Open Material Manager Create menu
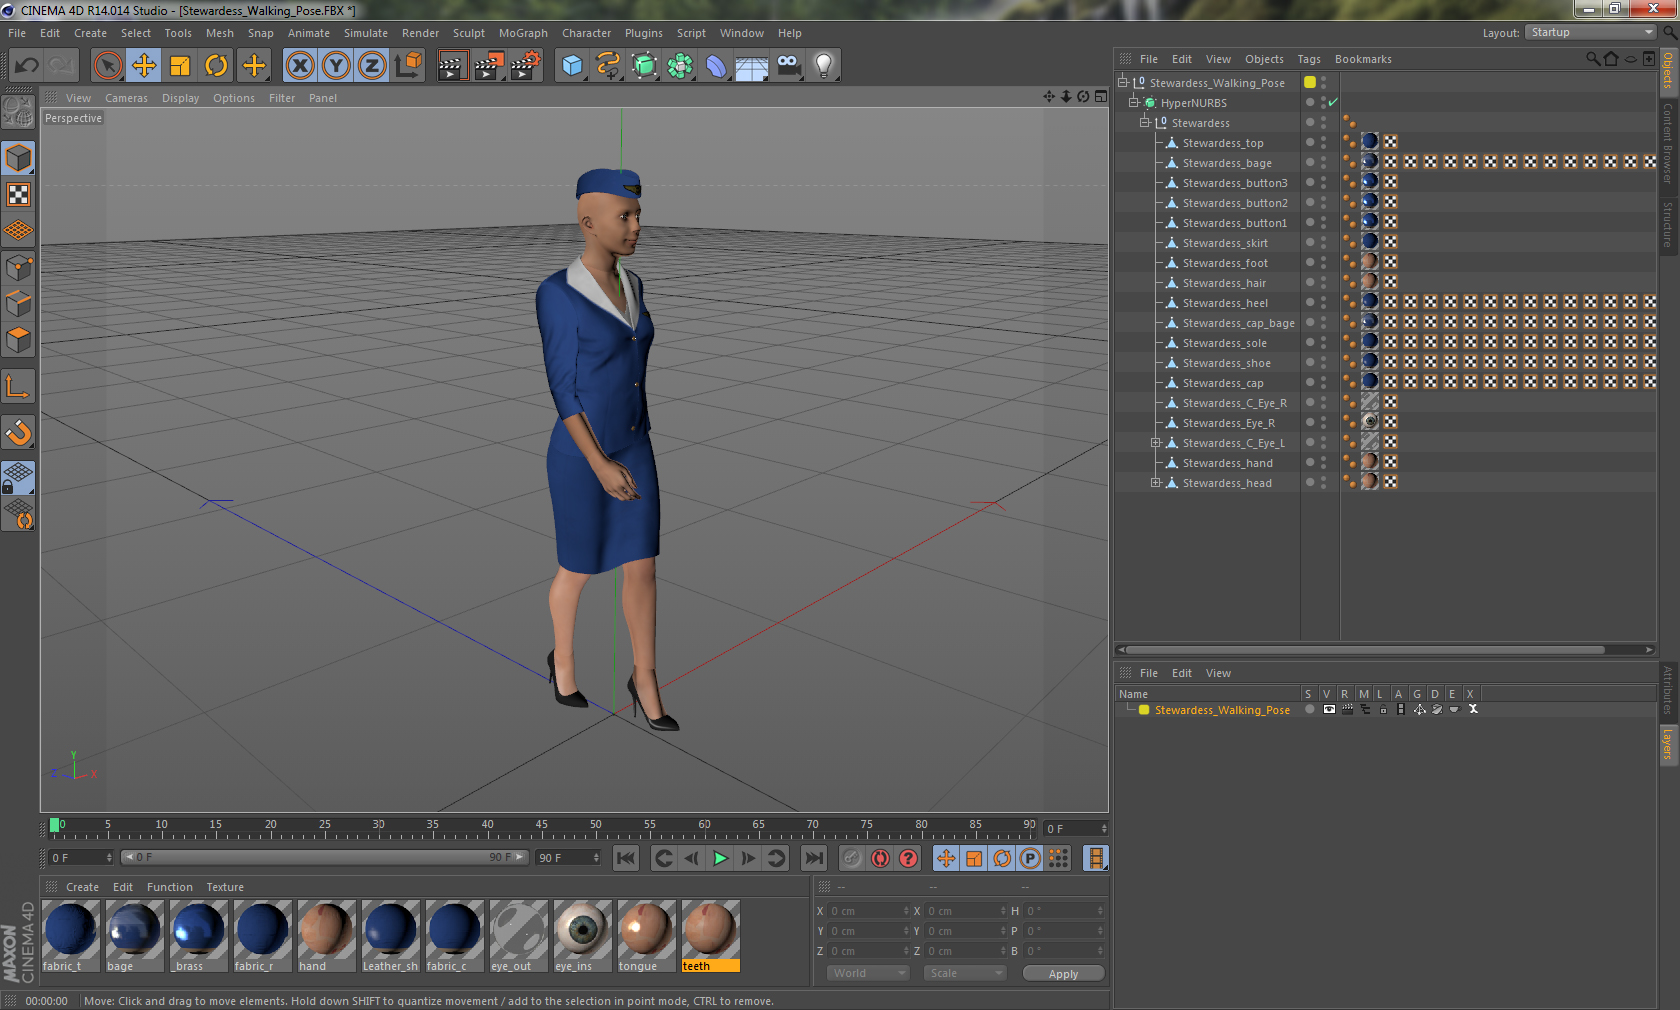Viewport: 1680px width, 1010px height. point(82,887)
